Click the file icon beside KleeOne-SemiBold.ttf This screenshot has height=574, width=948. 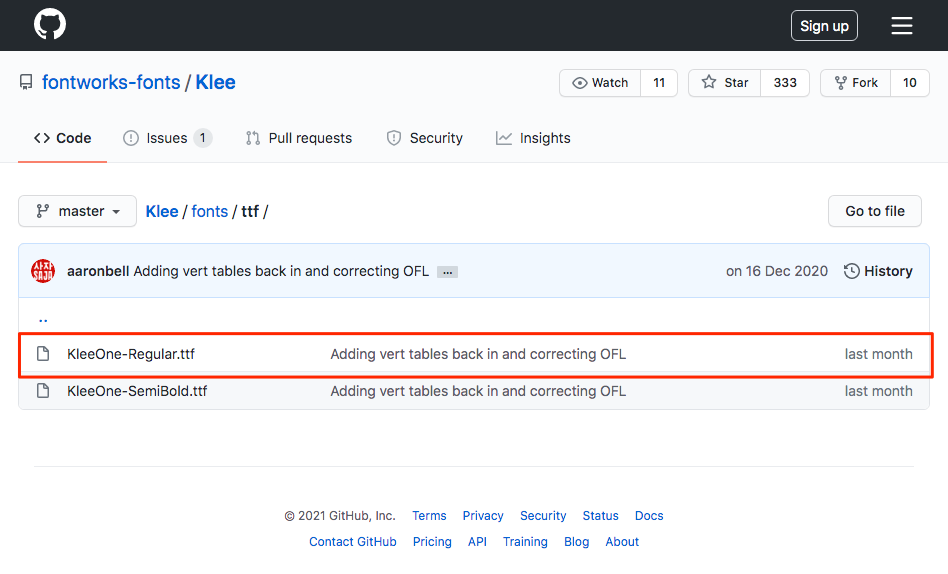(x=43, y=391)
